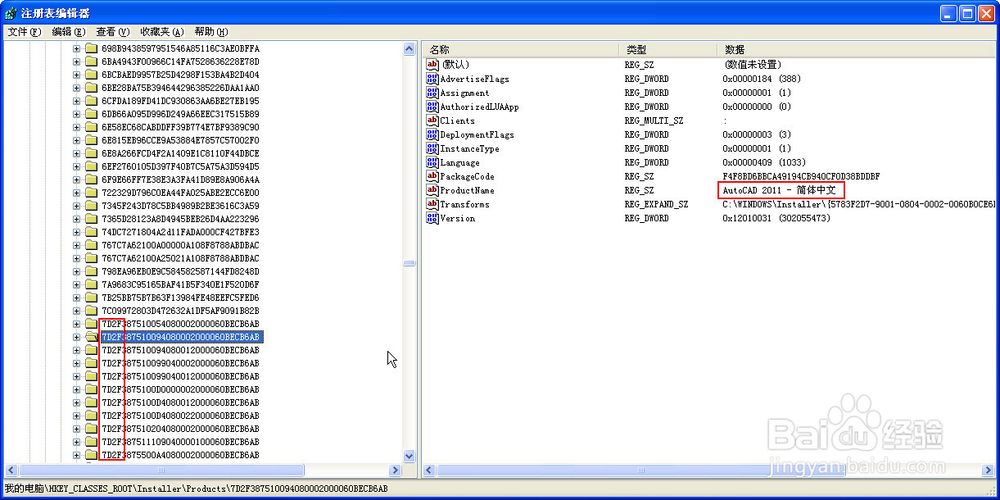This screenshot has width=1000, height=500.
Task: Expand key 6F9E66FF7E38E3A3FA41D89E8A906A4A
Action: (x=77, y=180)
